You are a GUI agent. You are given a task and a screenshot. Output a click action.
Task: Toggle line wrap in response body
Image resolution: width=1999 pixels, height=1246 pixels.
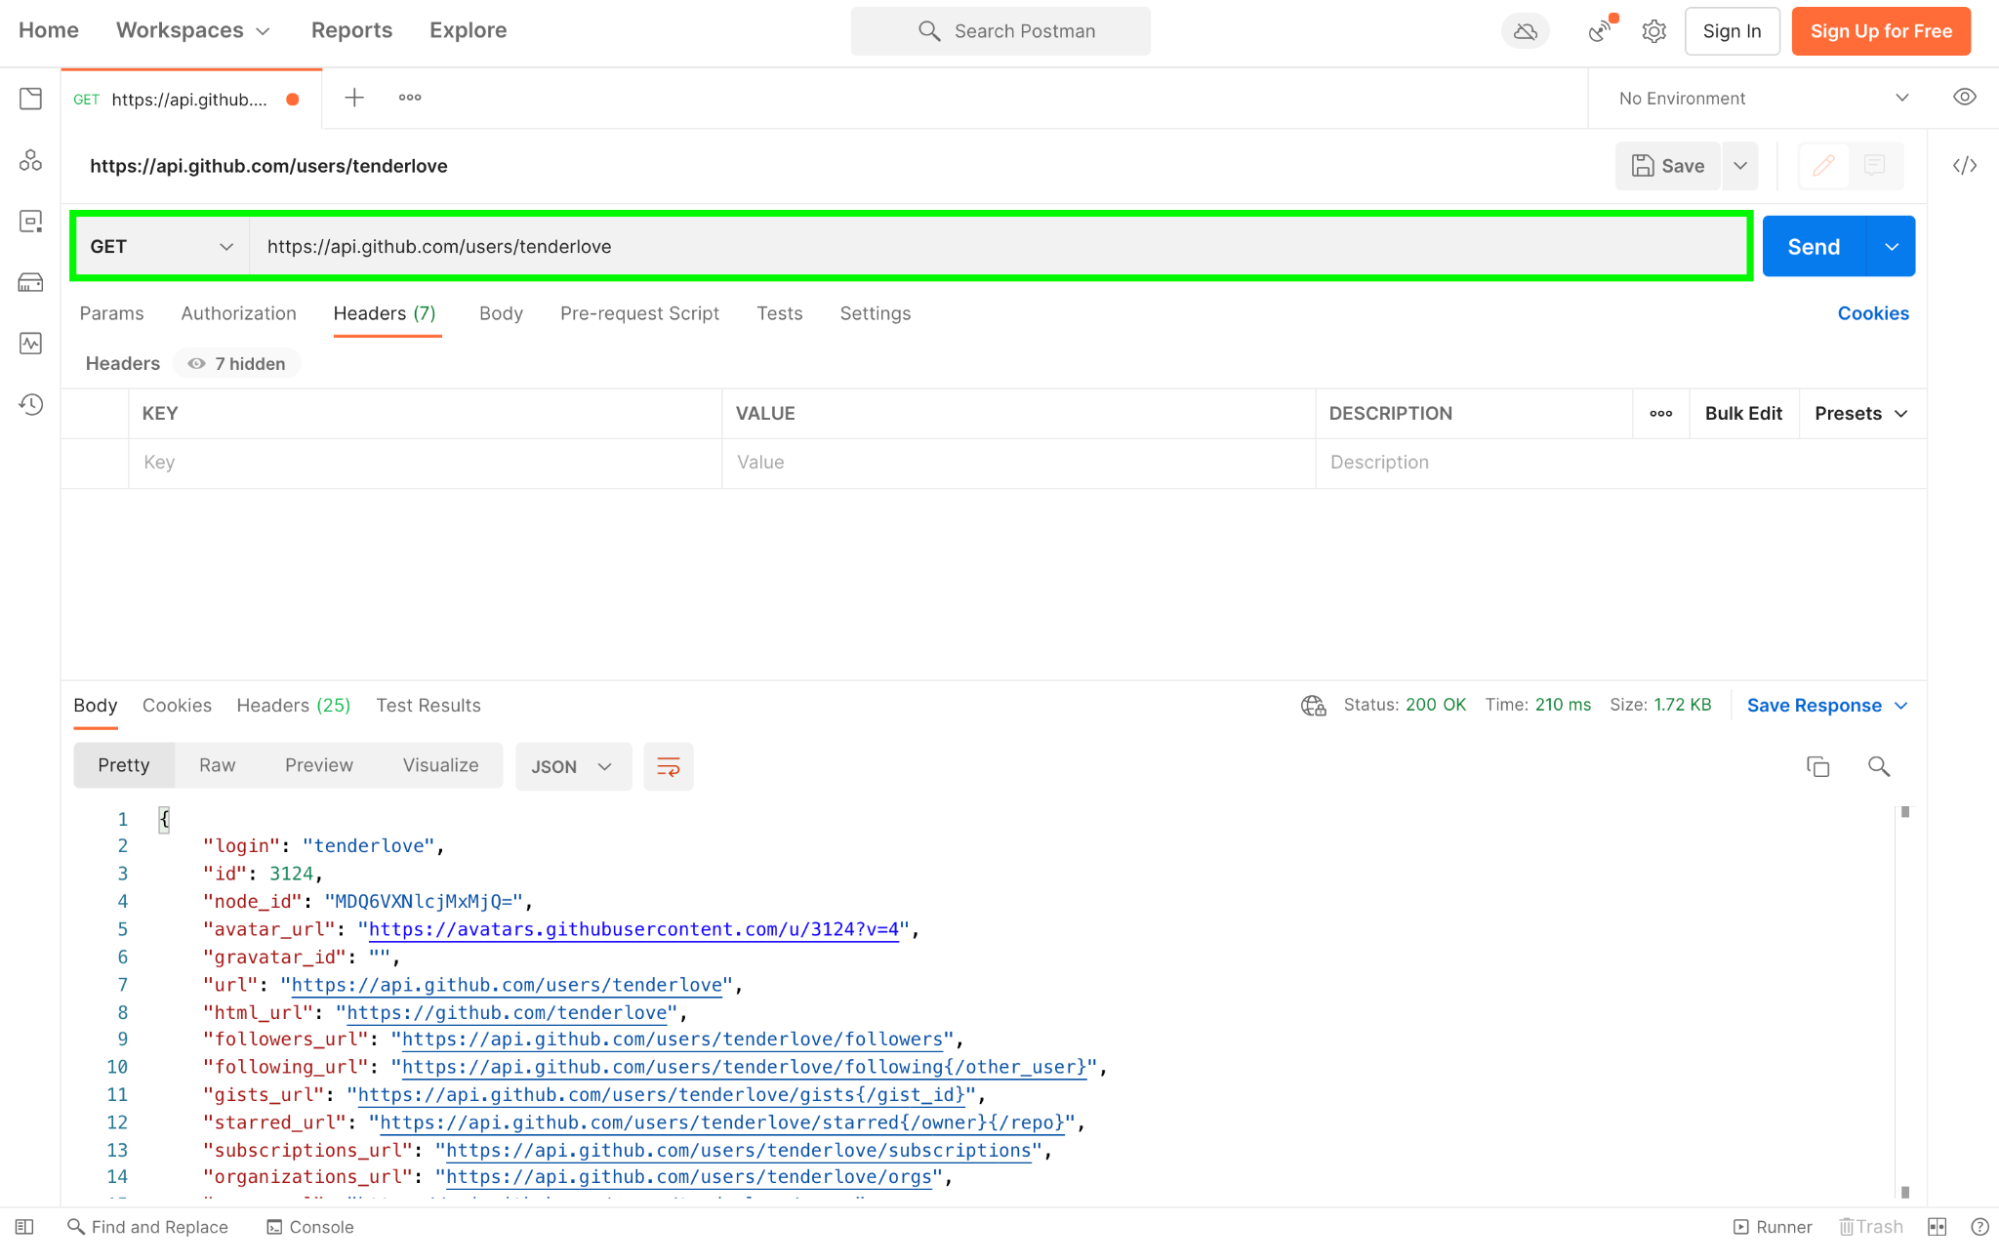click(x=668, y=766)
